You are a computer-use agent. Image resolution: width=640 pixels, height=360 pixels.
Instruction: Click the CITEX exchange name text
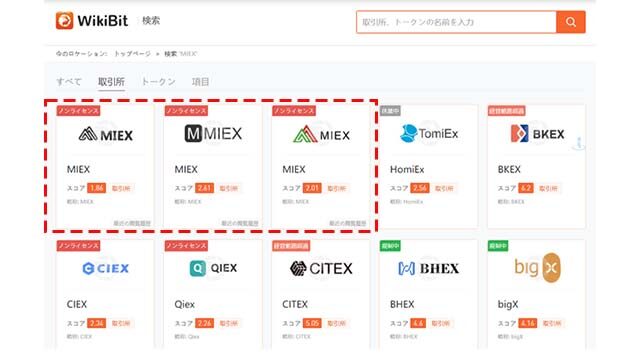pos(295,304)
